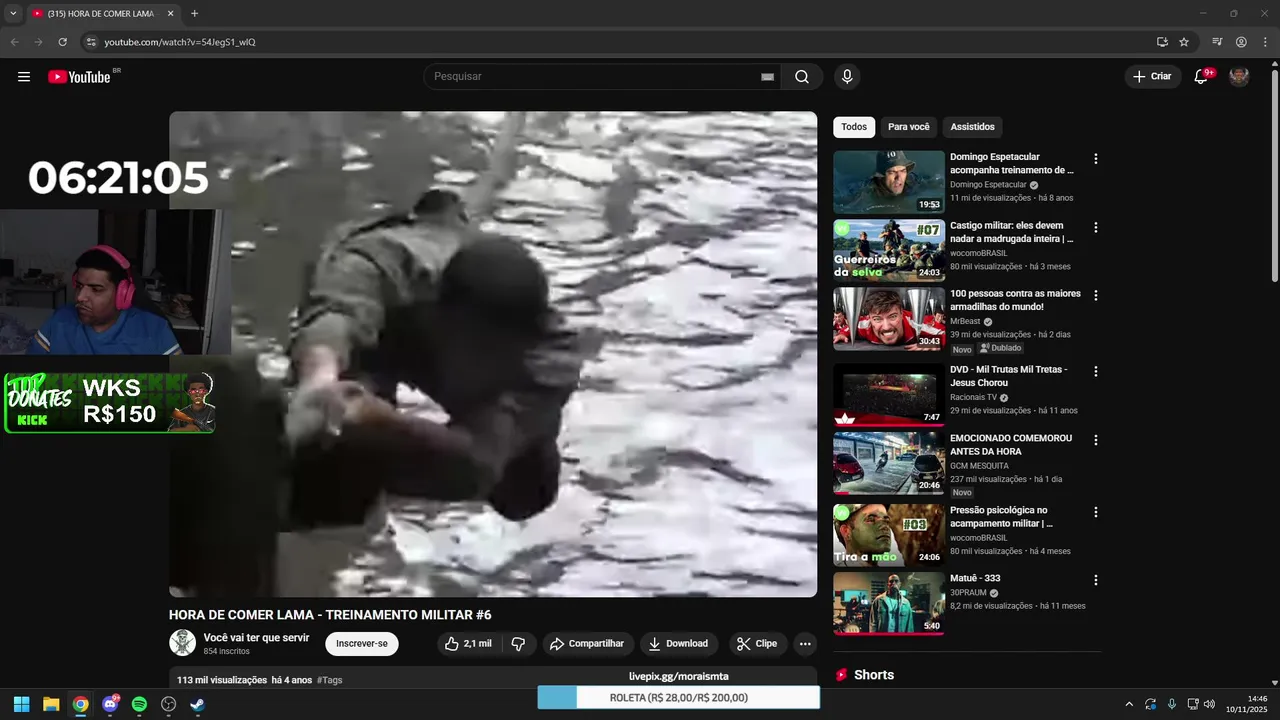Open options menu for 100 pessoas video
Screen dimensions: 1280x720
click(x=1096, y=296)
